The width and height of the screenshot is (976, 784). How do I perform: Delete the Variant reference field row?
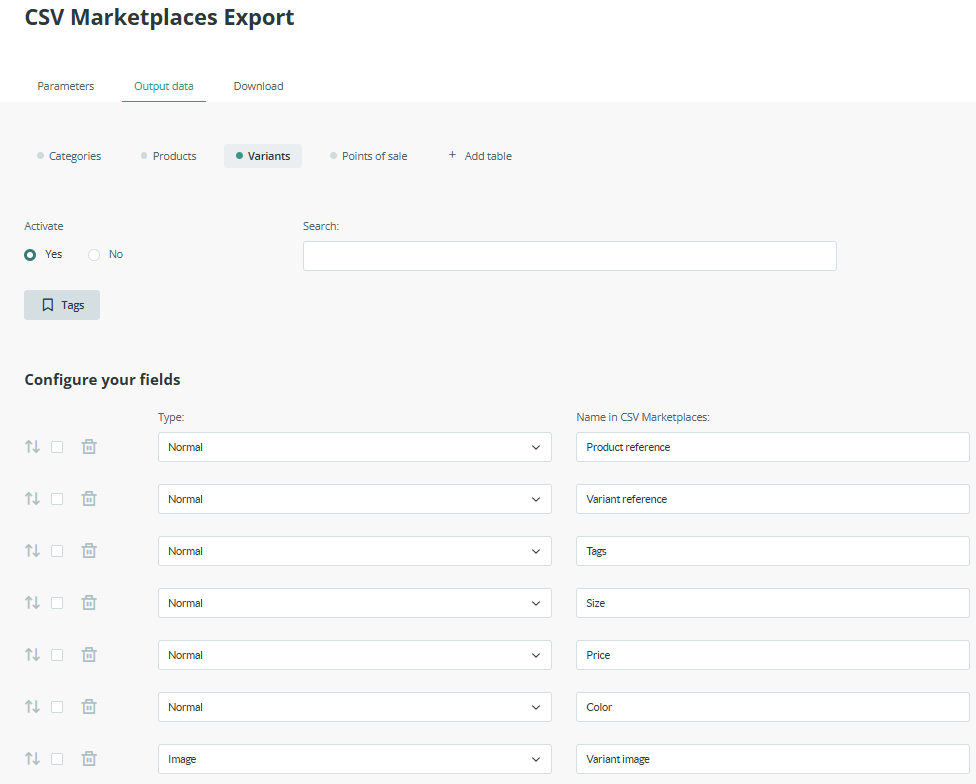(x=89, y=499)
